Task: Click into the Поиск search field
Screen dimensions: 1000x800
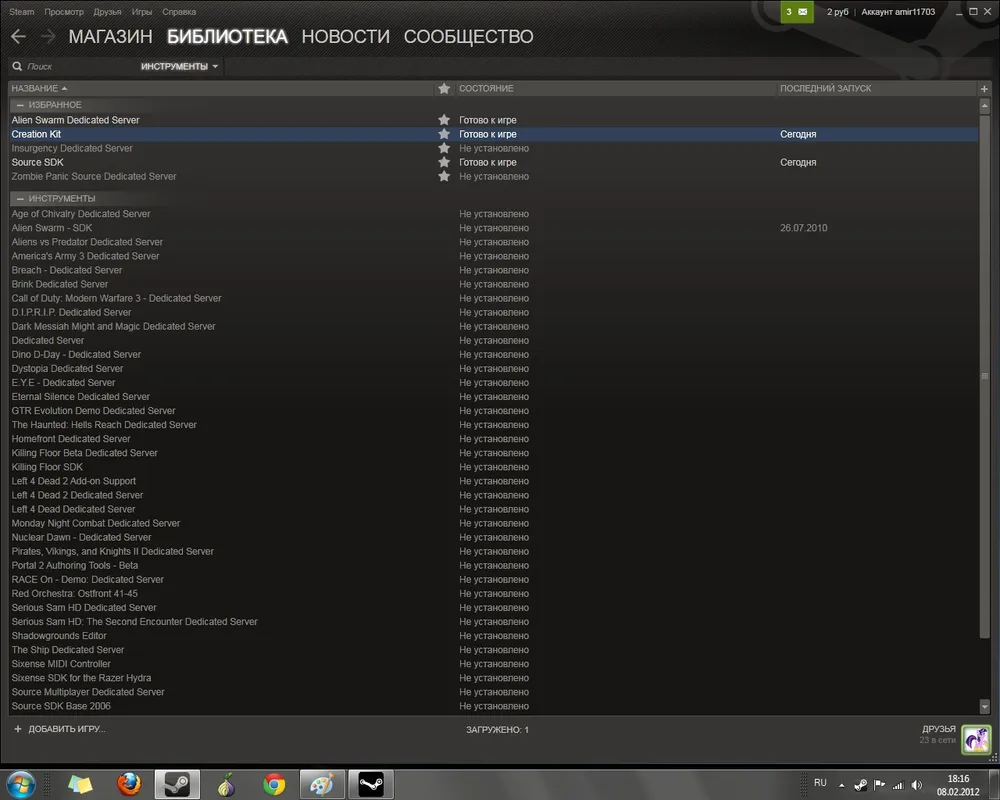Action: click(70, 67)
